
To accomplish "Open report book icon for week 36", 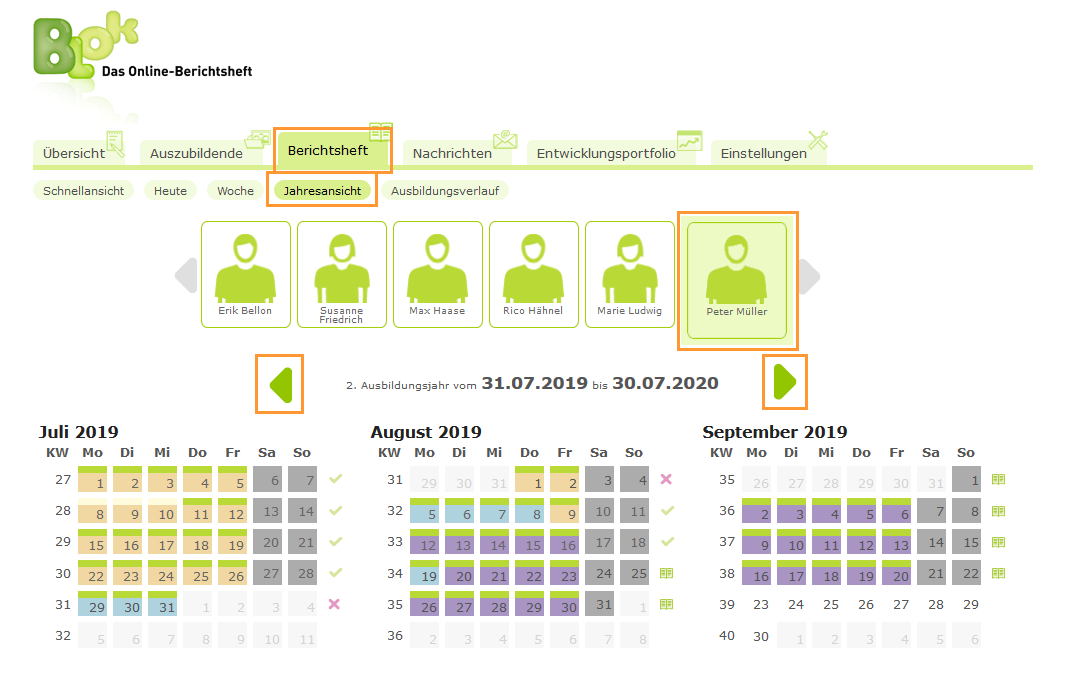I will [x=998, y=511].
